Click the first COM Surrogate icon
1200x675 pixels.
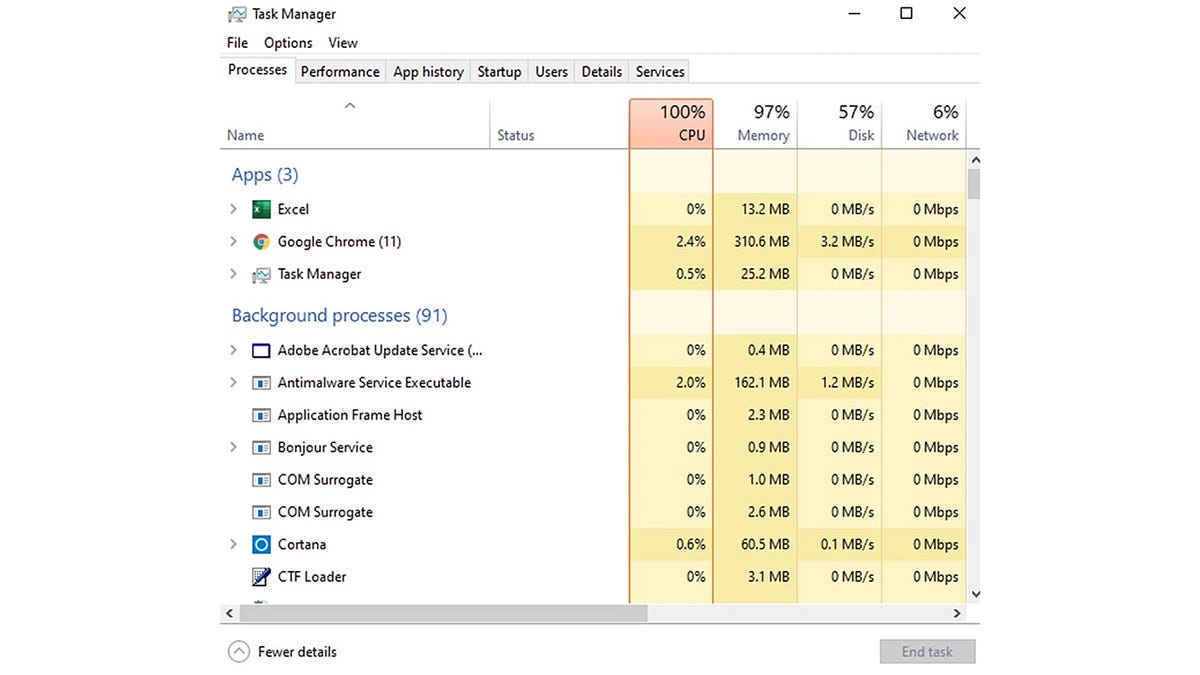[261, 479]
